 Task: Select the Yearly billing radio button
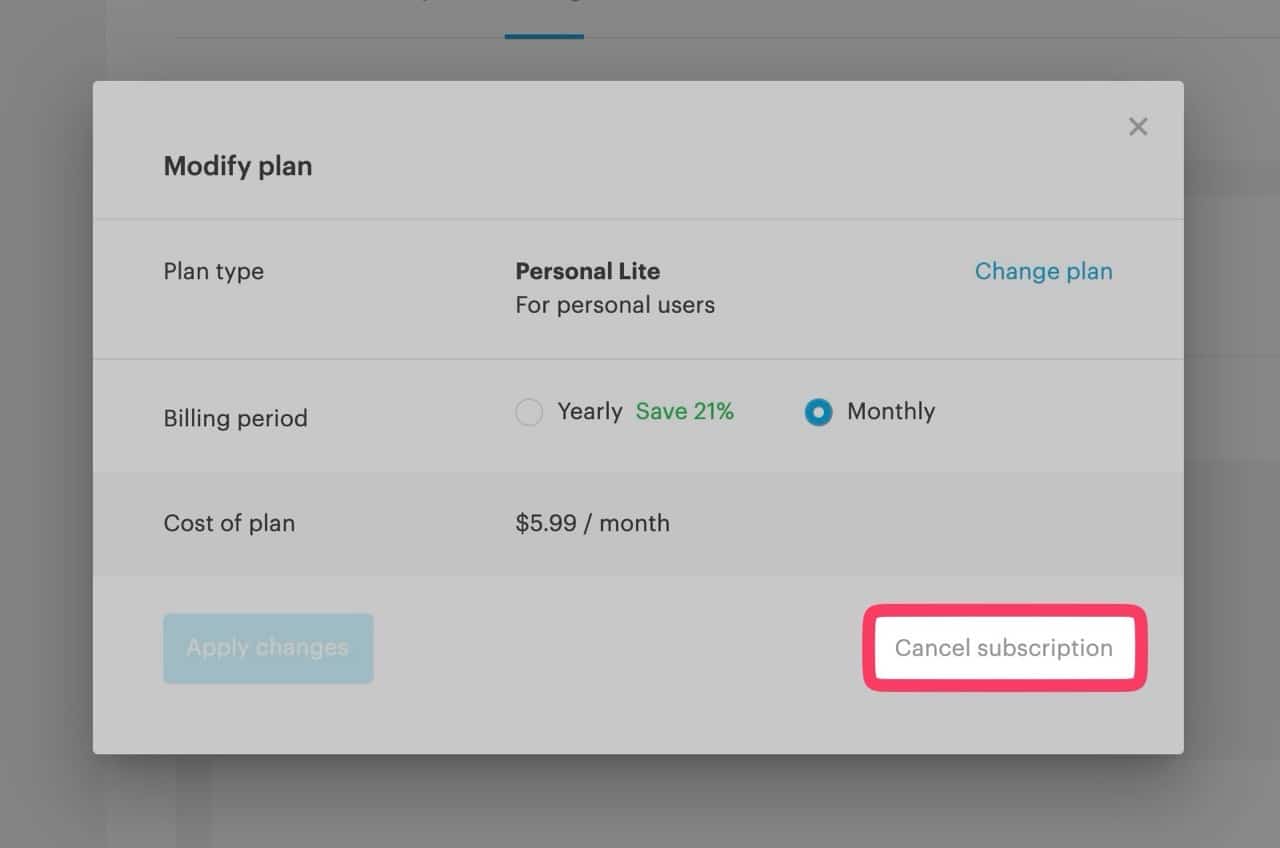pyautogui.click(x=529, y=412)
